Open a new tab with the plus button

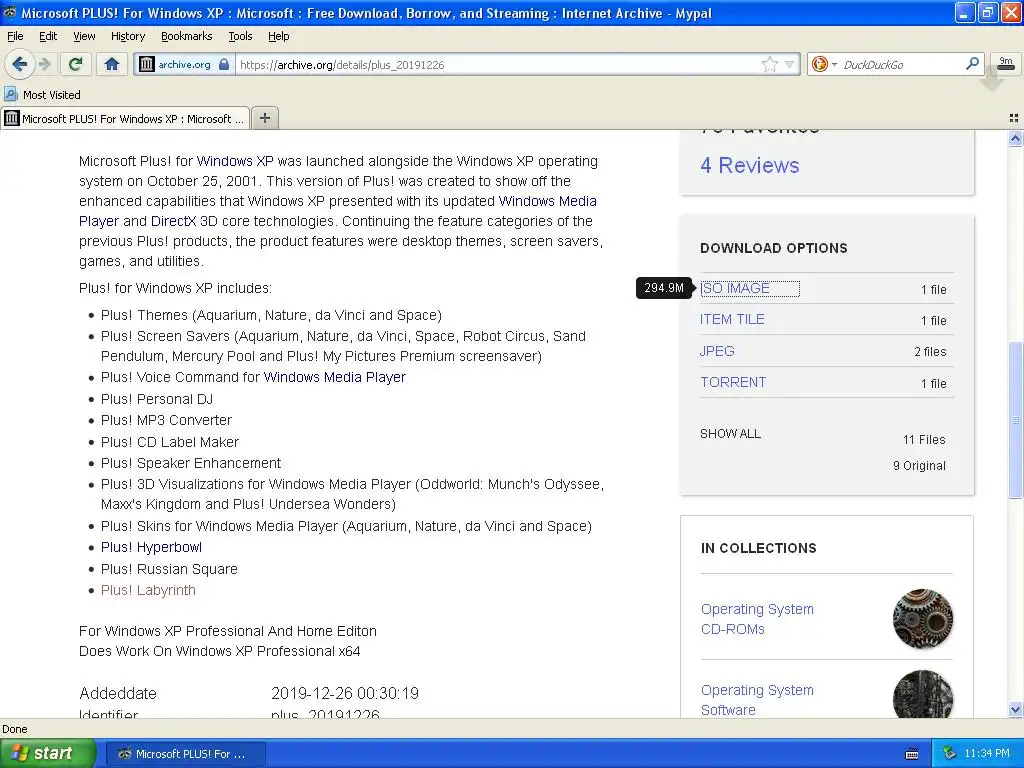[x=264, y=118]
